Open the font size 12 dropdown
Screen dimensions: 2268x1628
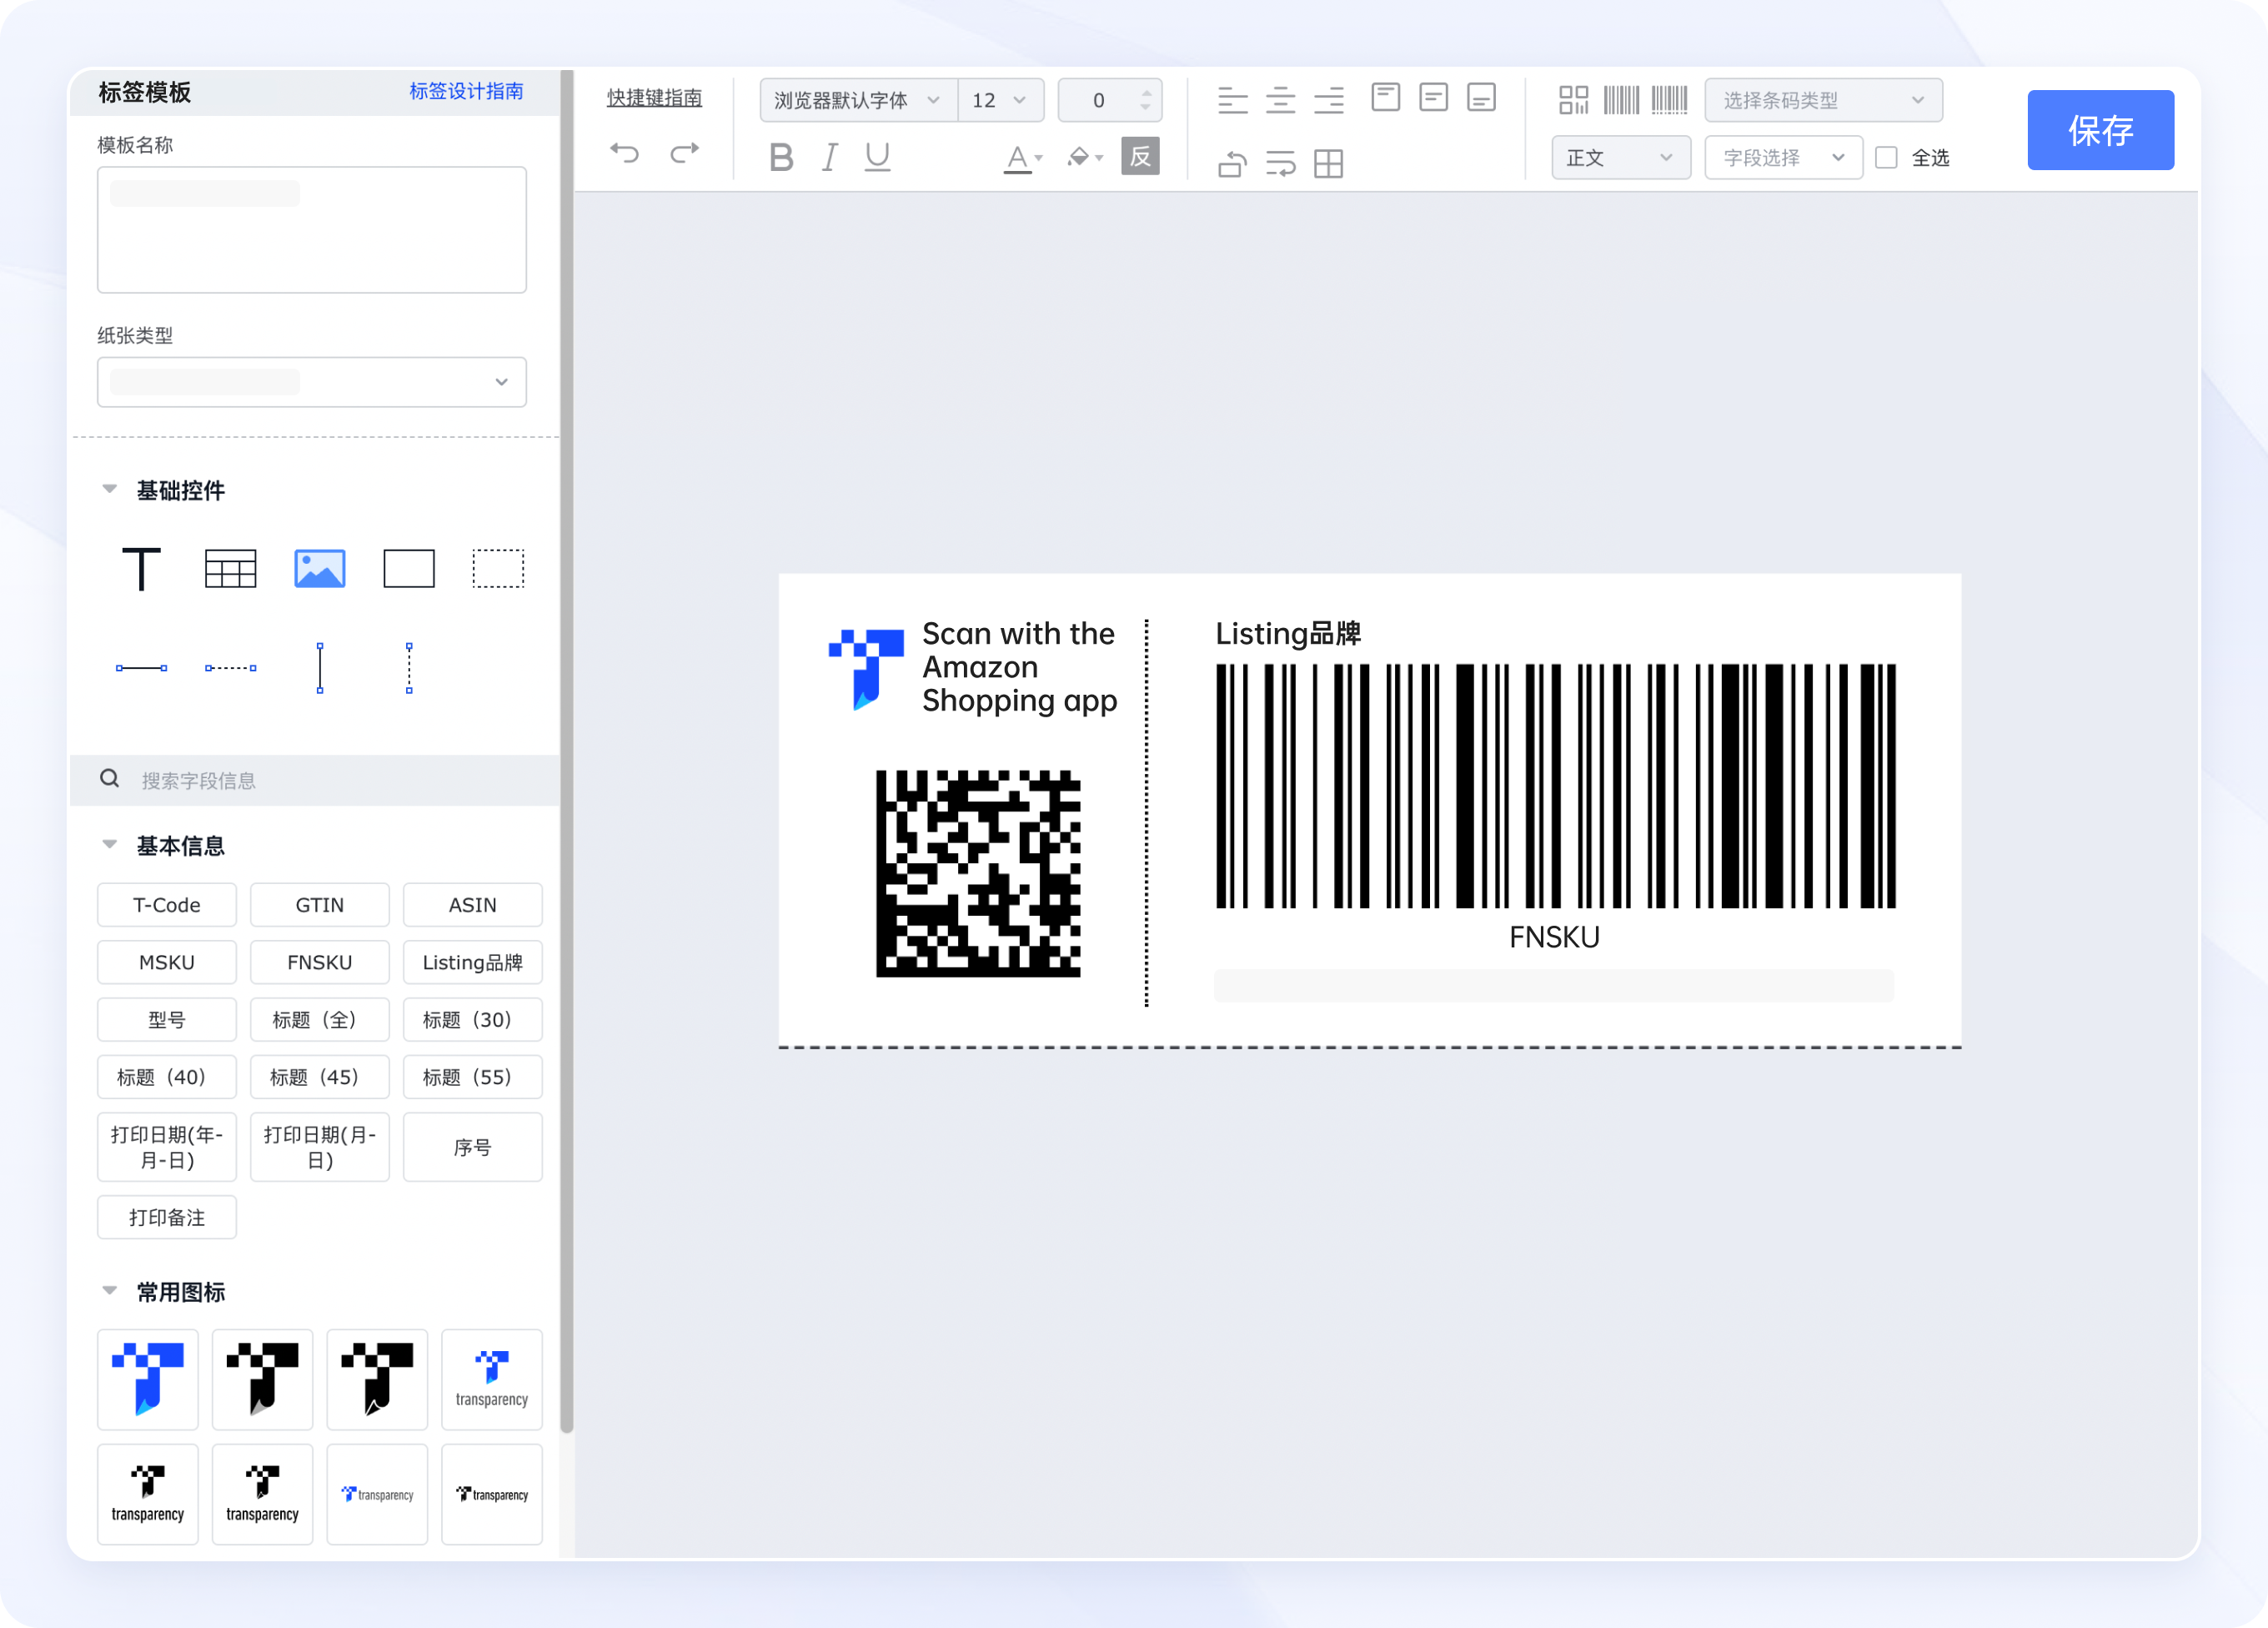[1001, 100]
